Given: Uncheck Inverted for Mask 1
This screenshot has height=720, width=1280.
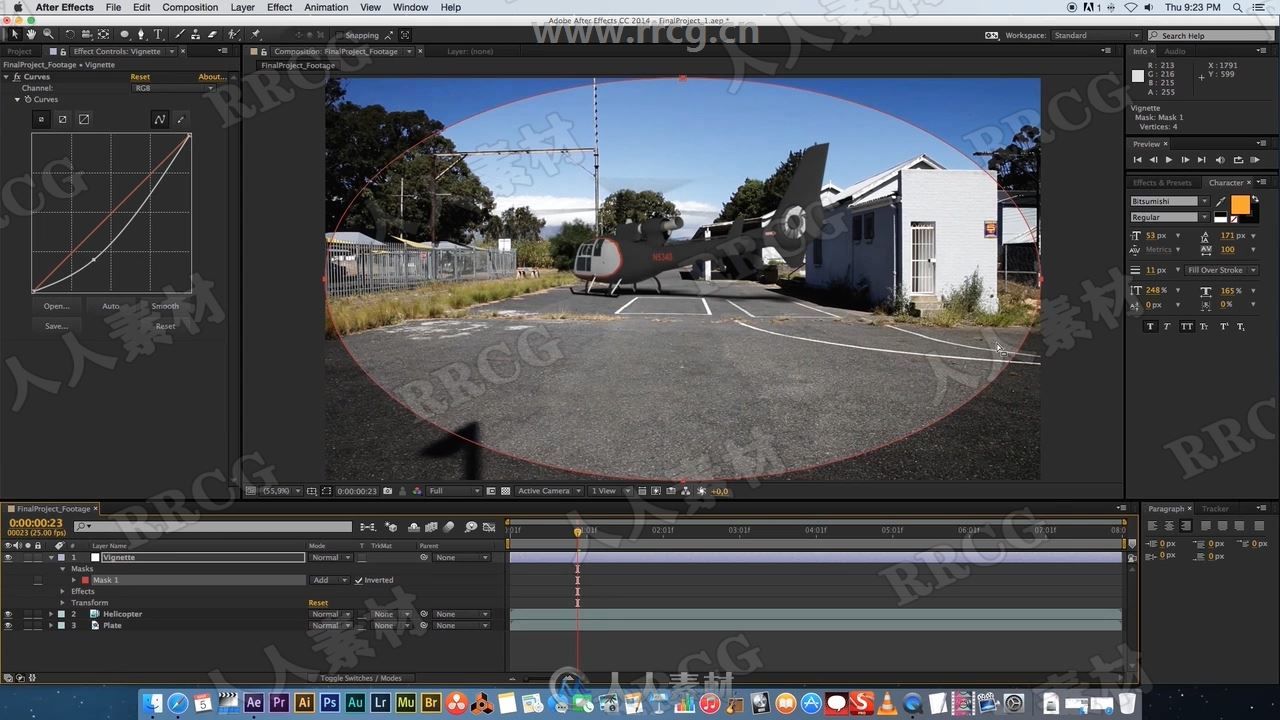Looking at the screenshot, I should point(359,580).
